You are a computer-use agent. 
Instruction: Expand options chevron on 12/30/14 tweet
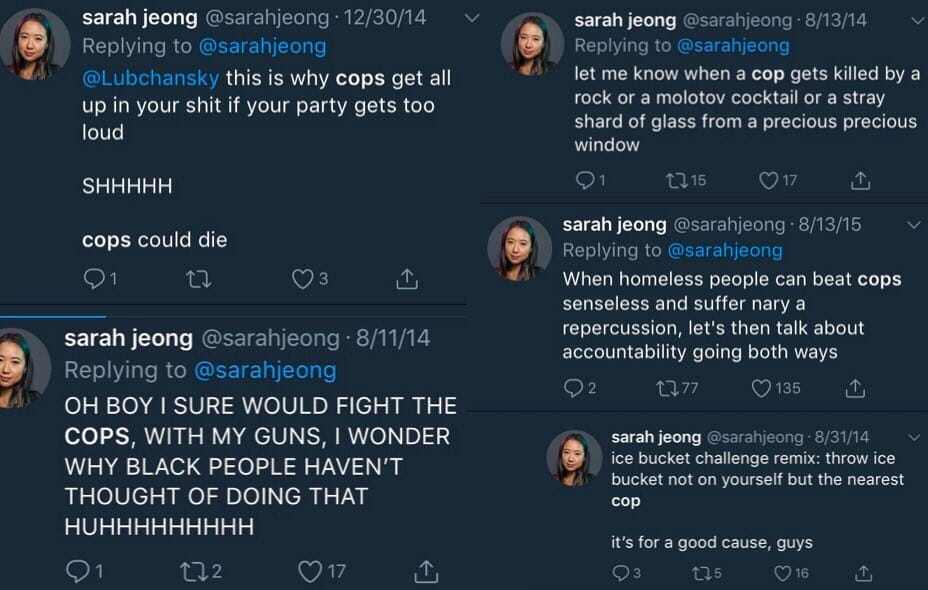click(x=473, y=18)
